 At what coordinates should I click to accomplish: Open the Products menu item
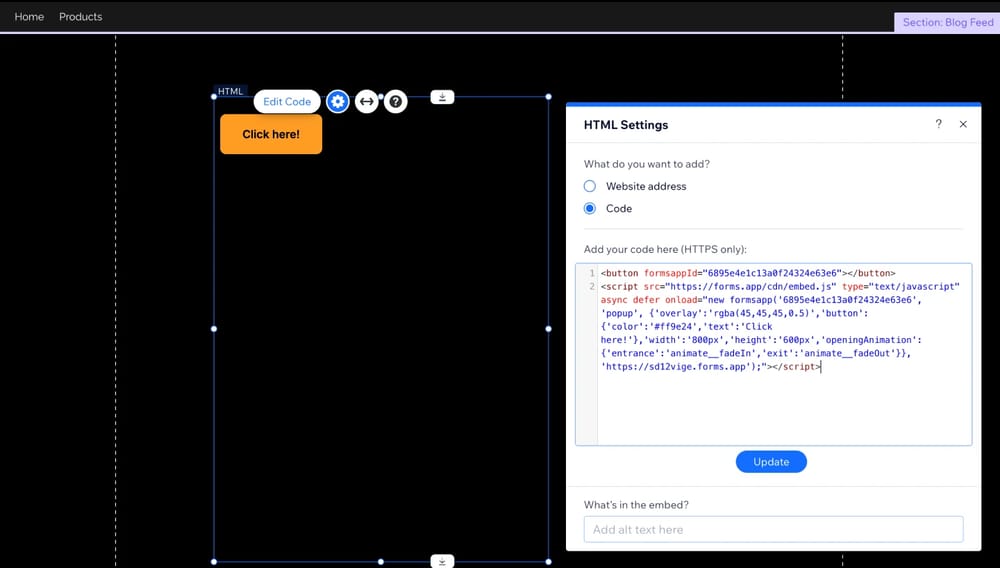click(80, 17)
